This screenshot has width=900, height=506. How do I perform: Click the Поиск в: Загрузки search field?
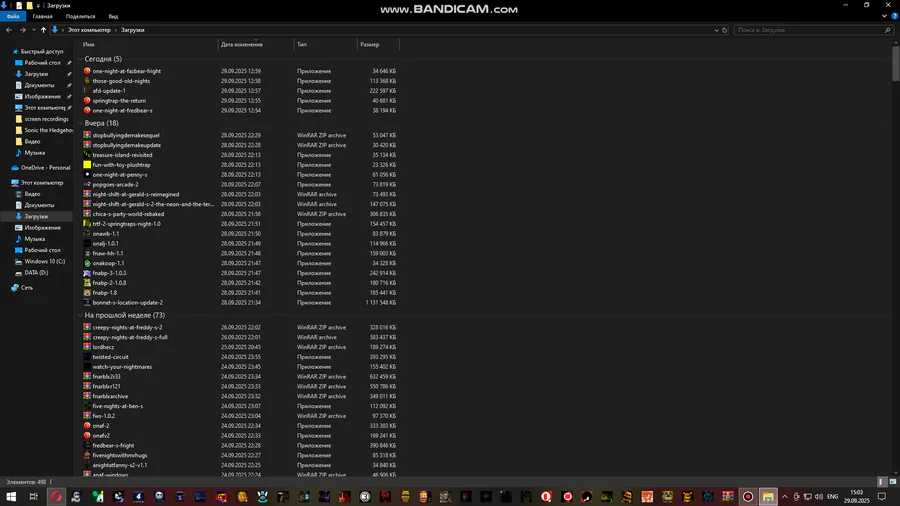(809, 30)
